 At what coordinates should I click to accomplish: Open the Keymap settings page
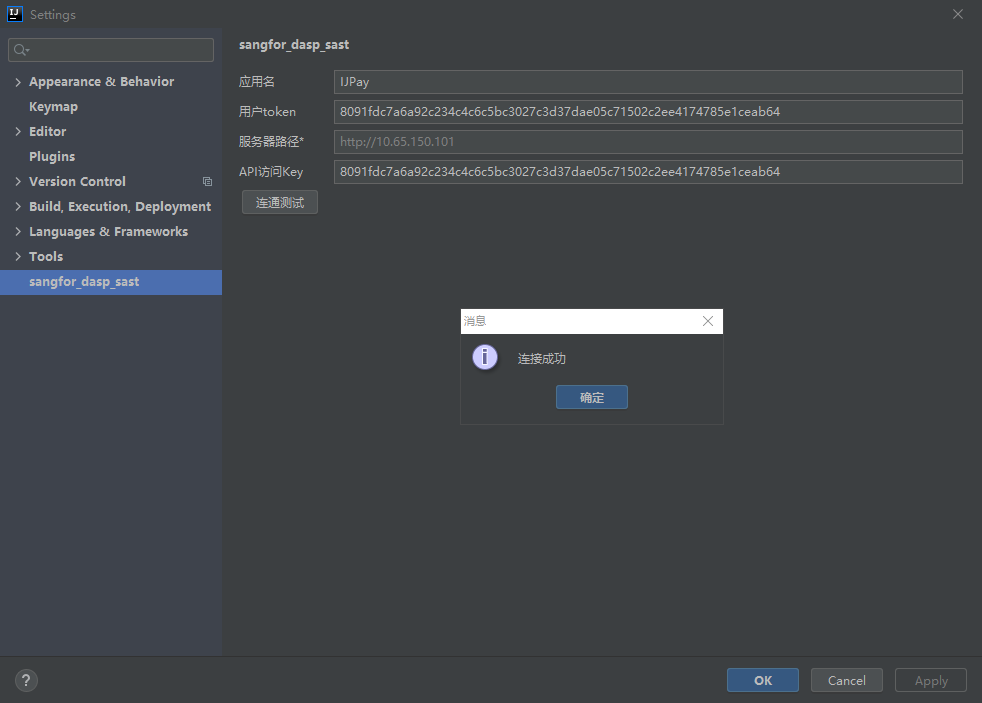[53, 107]
